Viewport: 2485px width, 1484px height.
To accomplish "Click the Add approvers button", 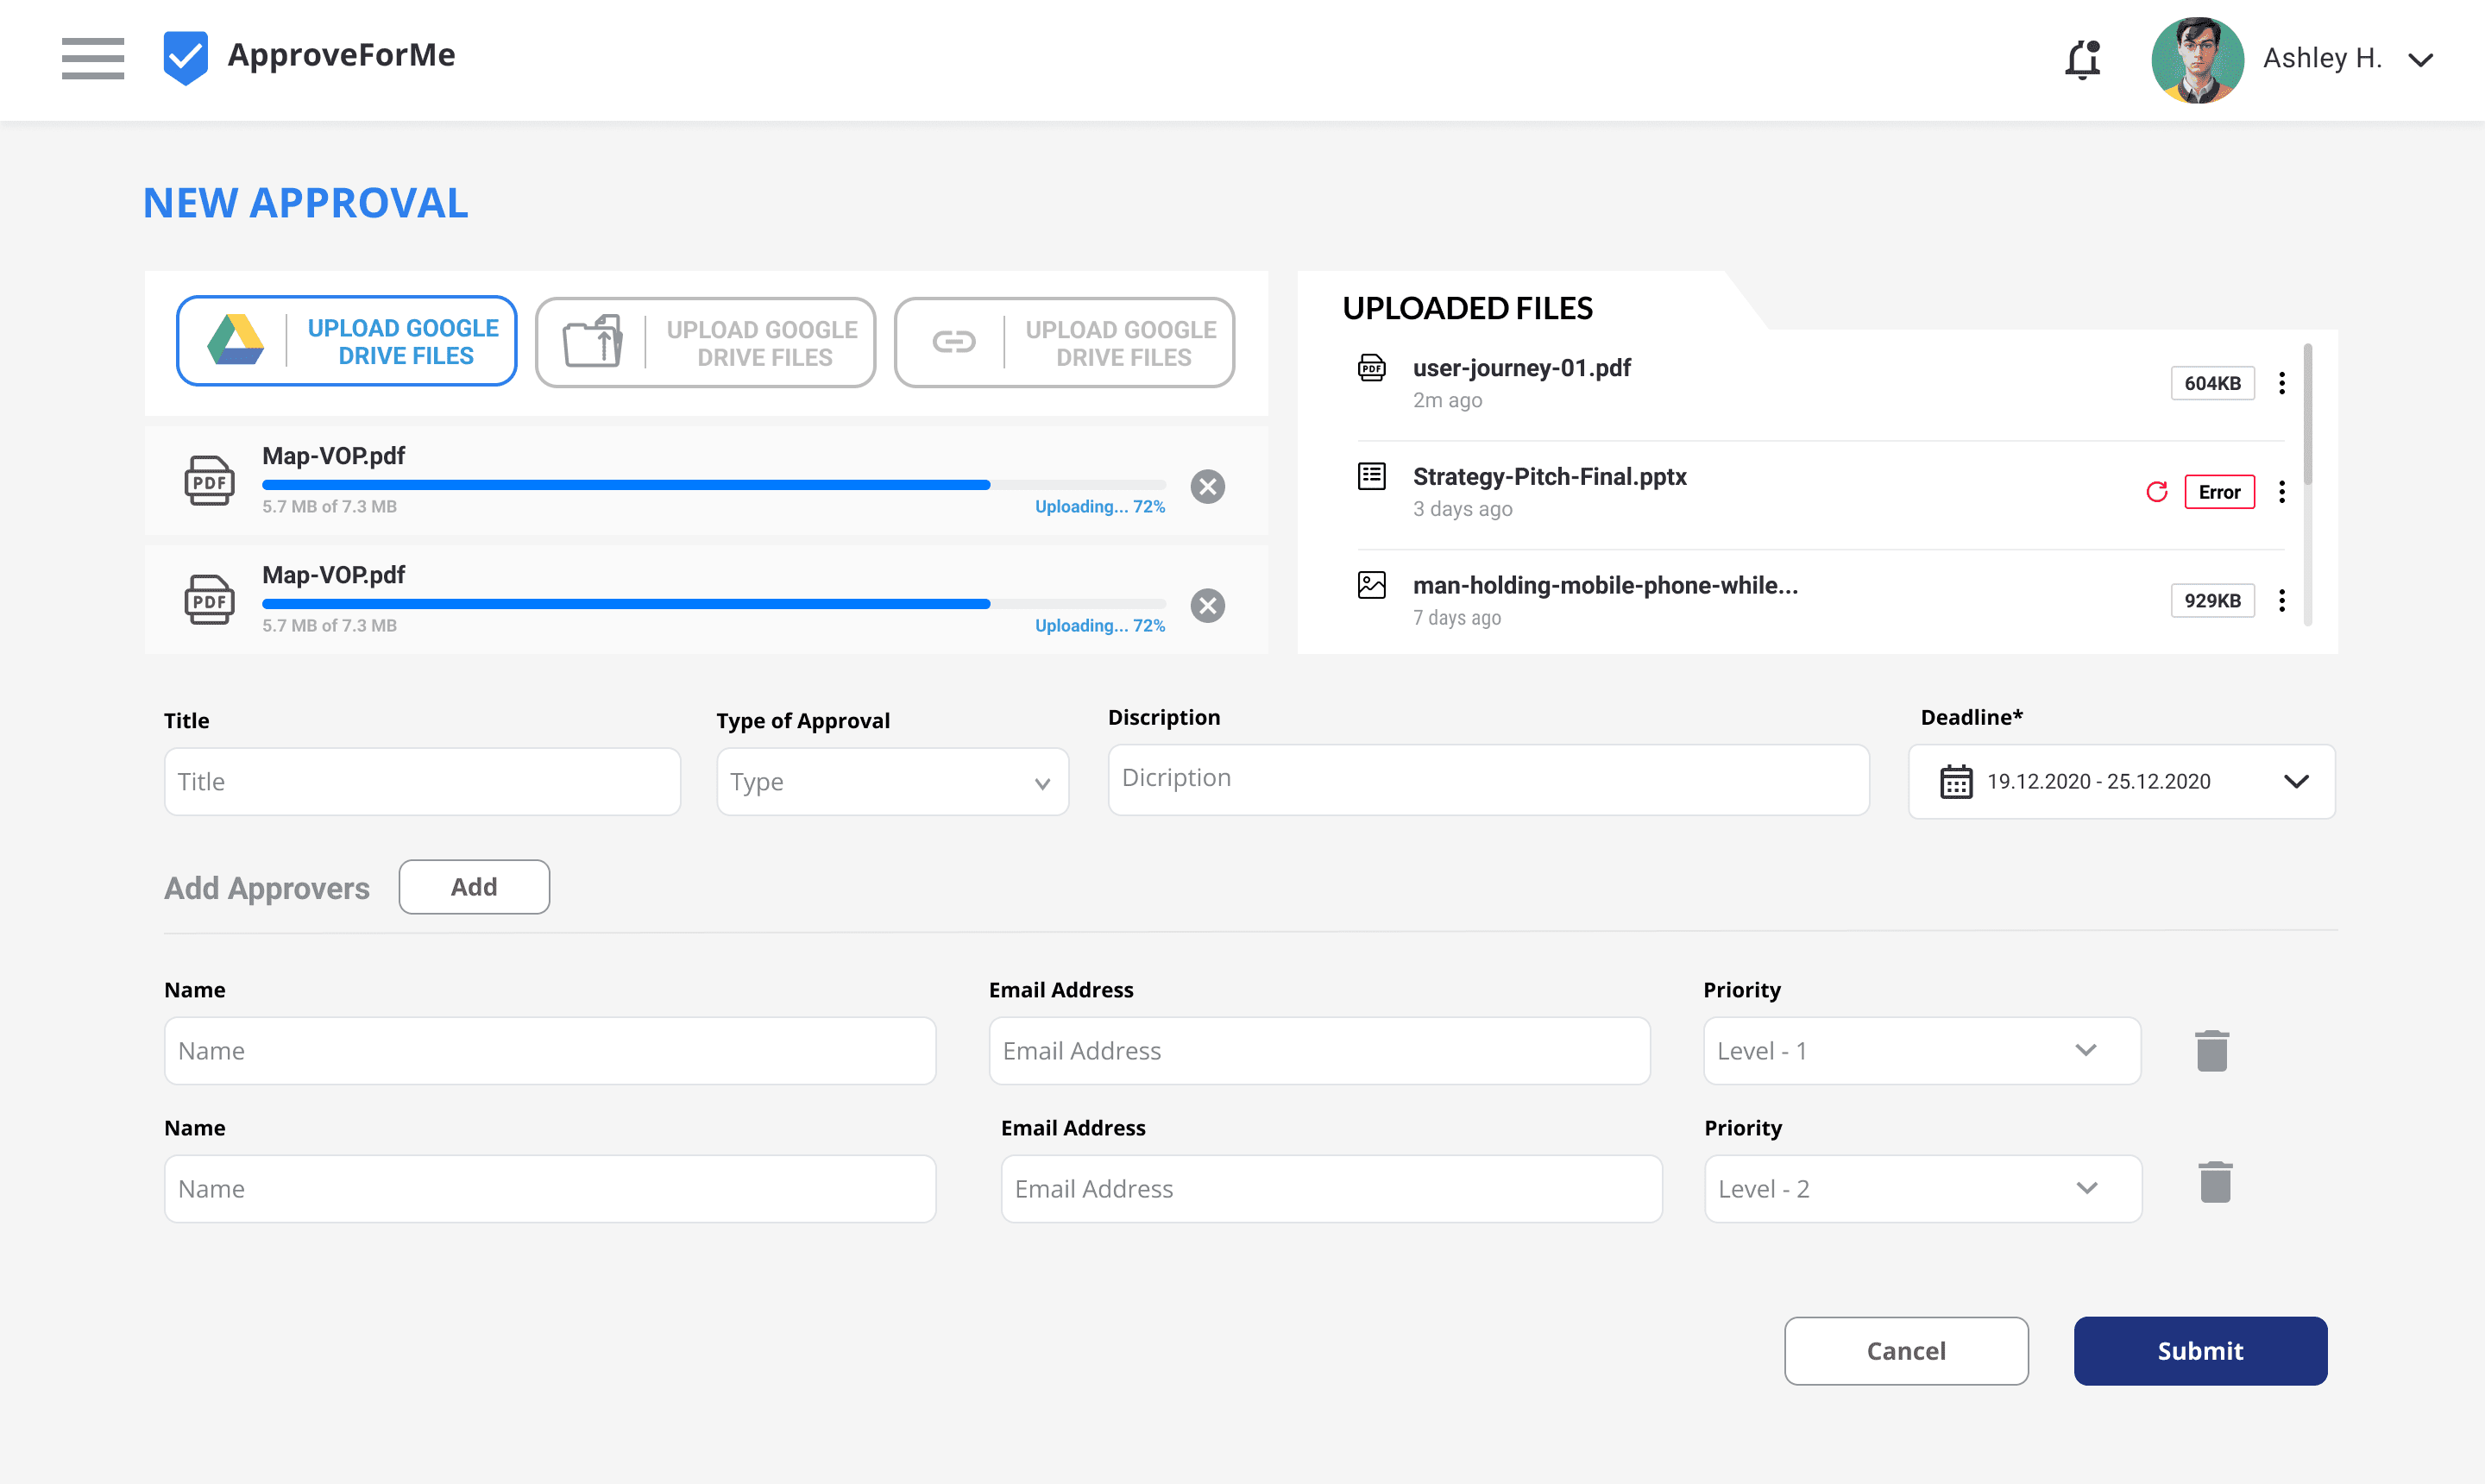I will 473,887.
